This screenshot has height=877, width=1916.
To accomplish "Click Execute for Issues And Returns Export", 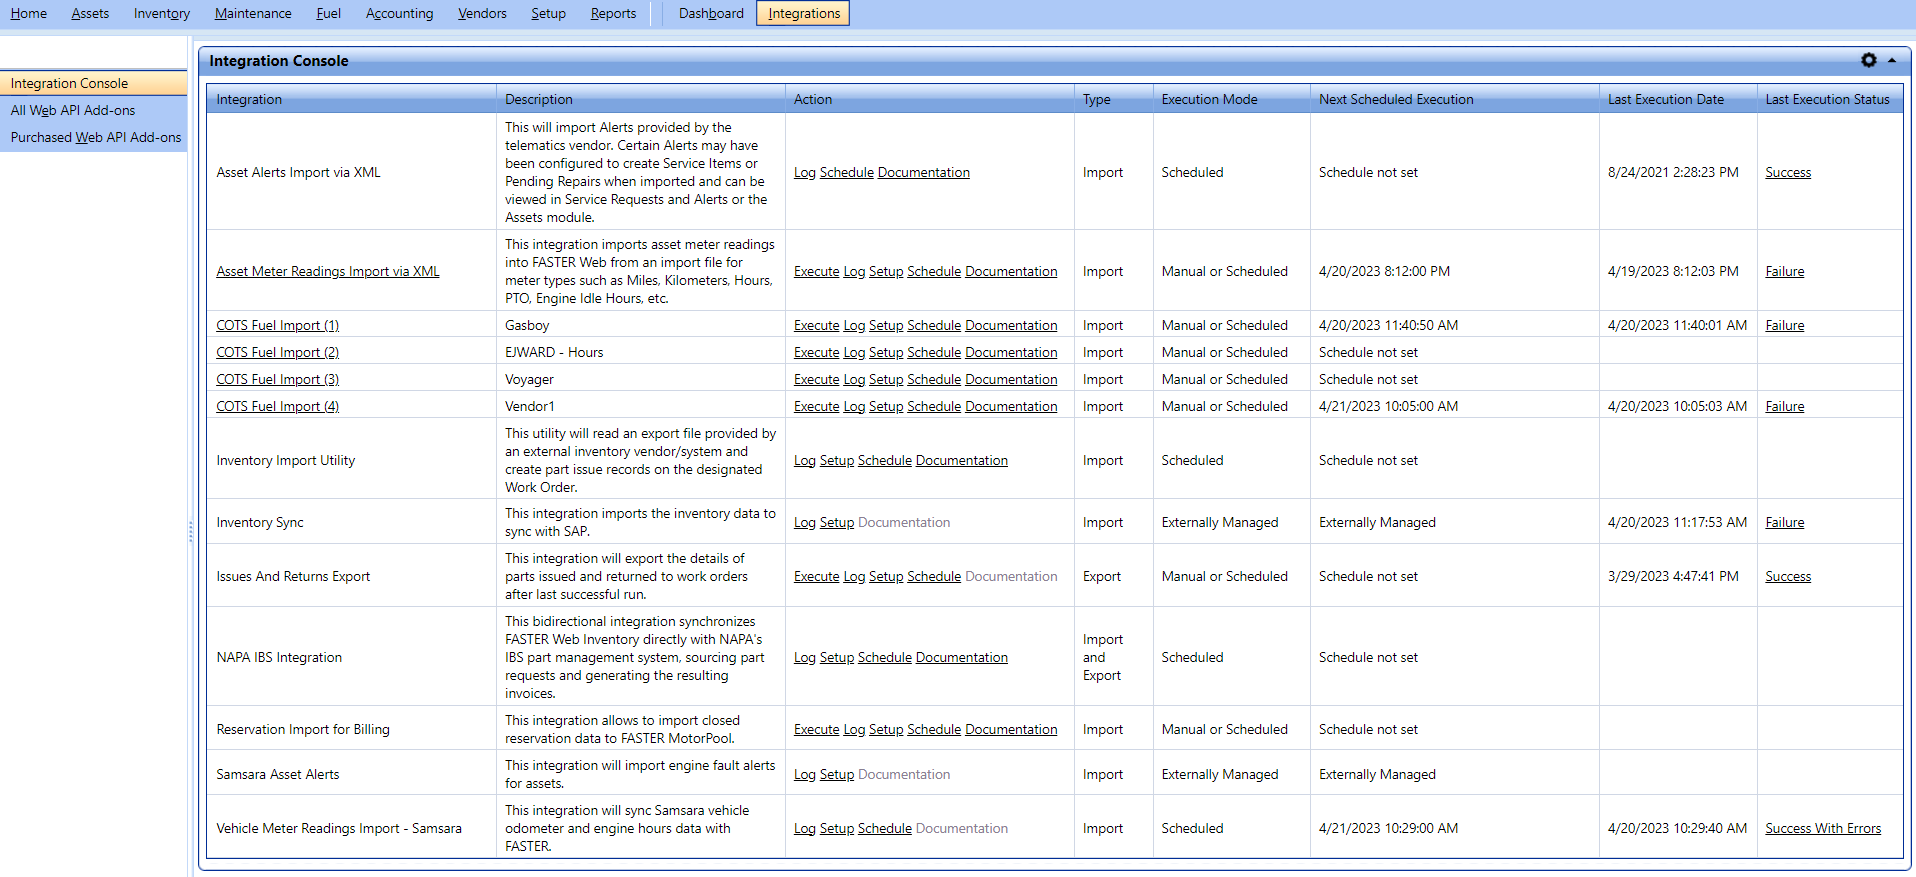I will coord(816,576).
